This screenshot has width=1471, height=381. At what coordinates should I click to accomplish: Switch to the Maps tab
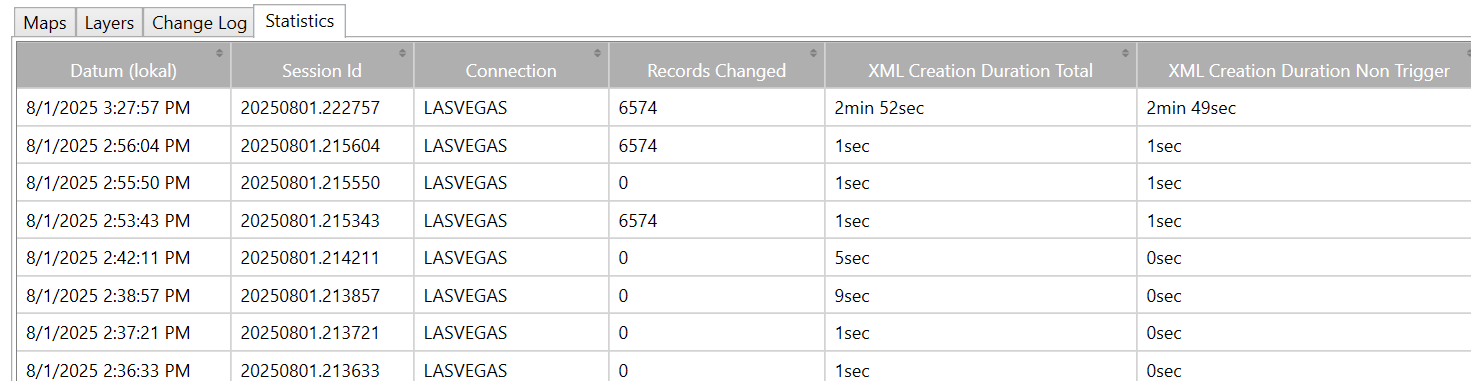[x=45, y=23]
